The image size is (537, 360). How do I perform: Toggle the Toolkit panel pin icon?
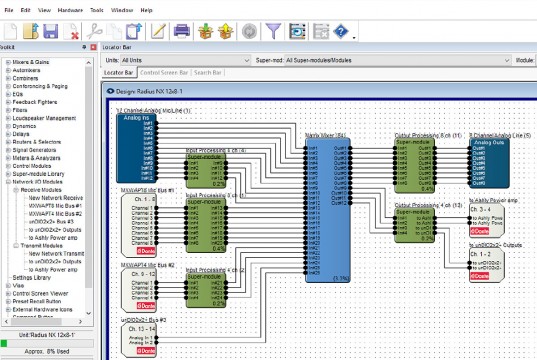[84, 47]
